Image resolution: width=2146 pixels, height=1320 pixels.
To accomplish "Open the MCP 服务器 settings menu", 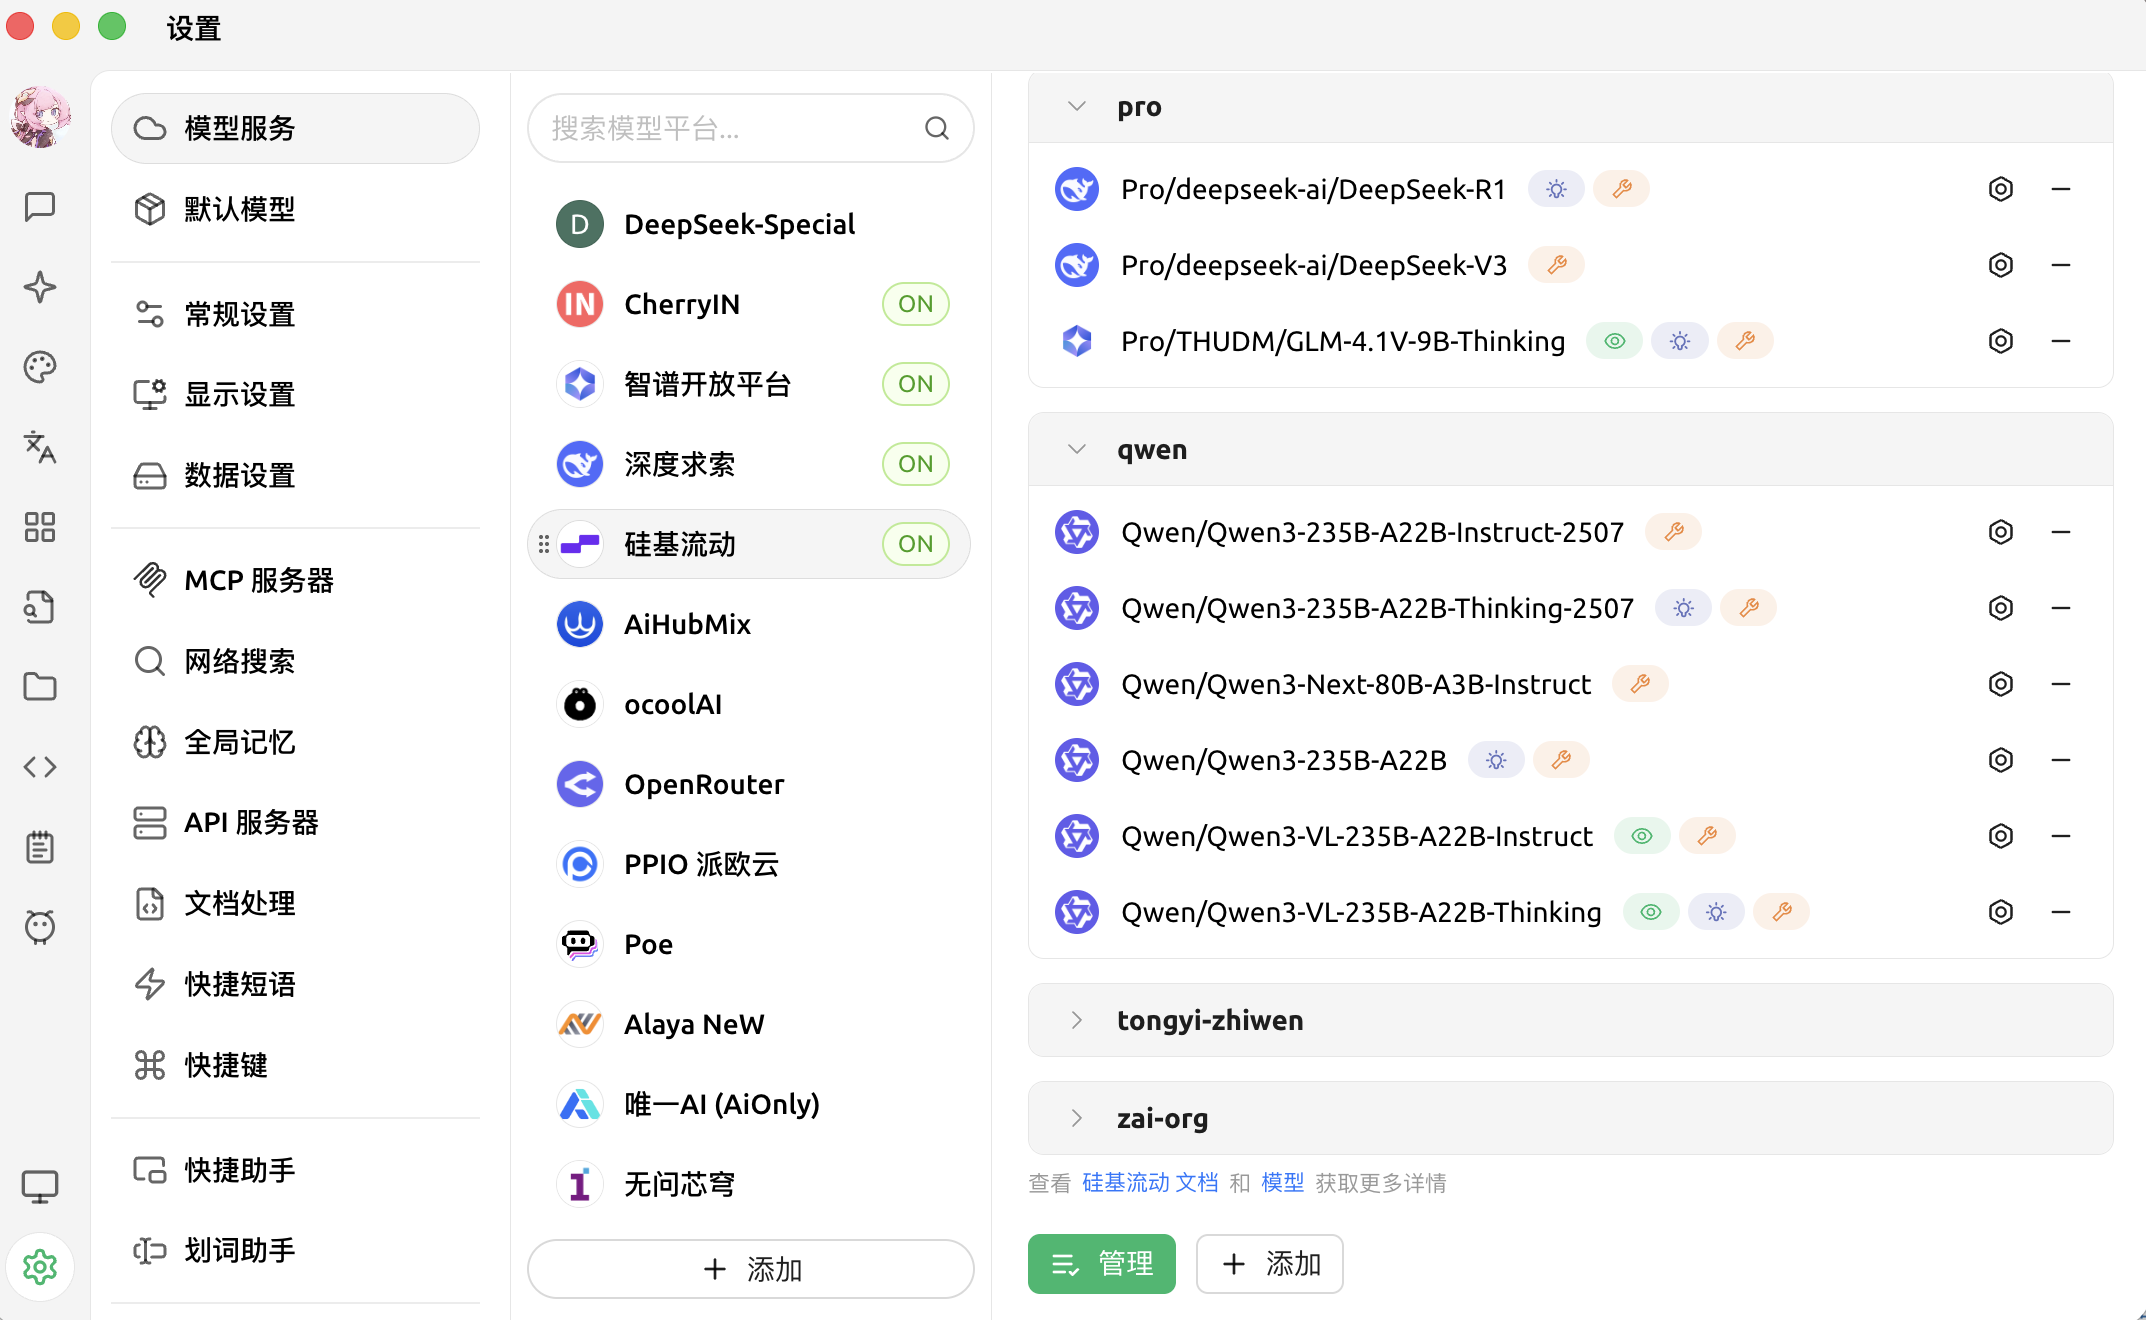I will tap(258, 580).
